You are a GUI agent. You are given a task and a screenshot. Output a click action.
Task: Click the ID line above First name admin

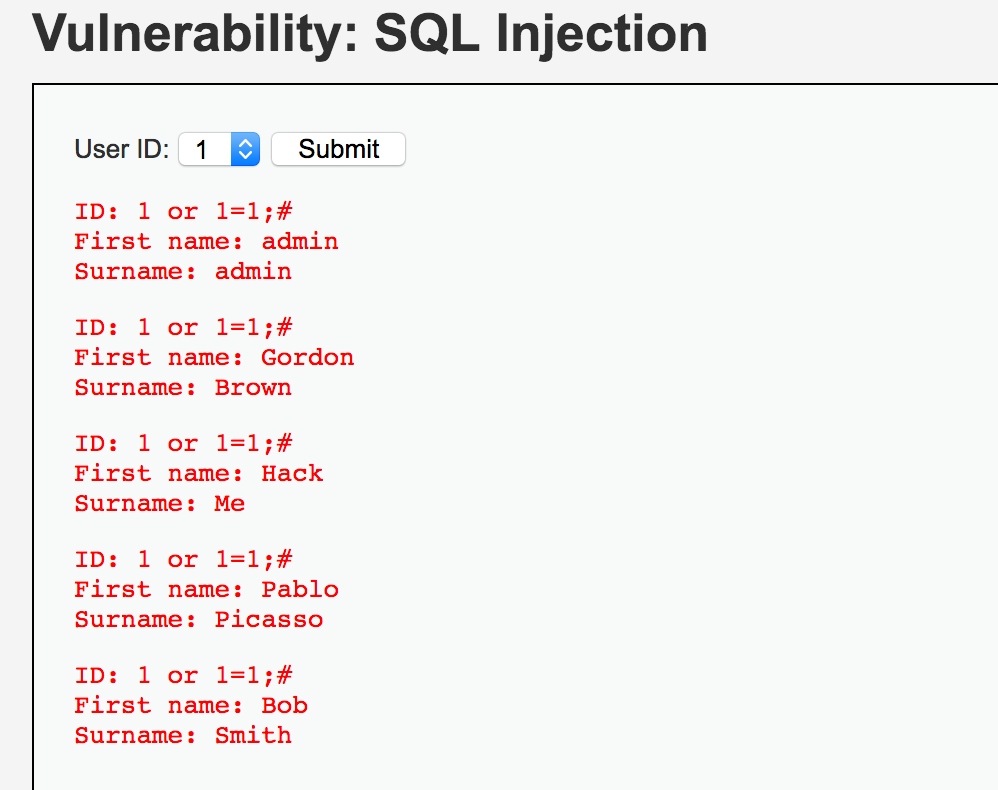pyautogui.click(x=183, y=212)
